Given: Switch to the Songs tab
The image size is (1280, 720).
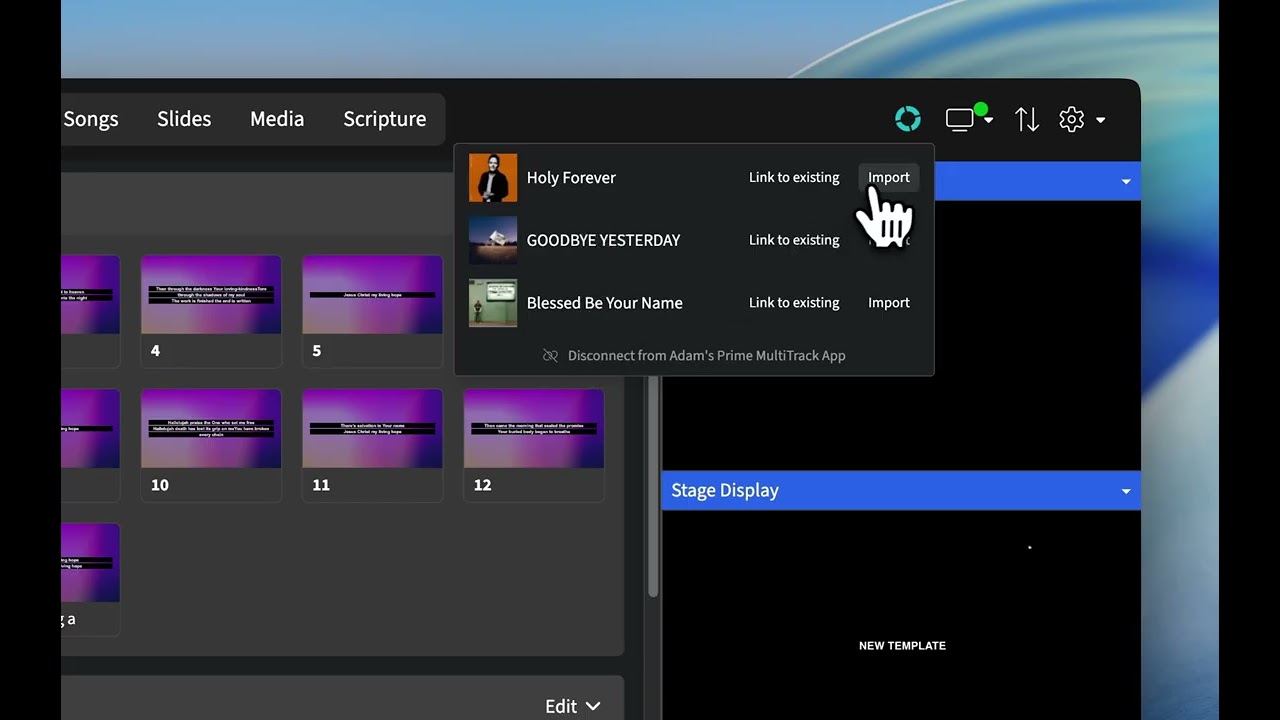Looking at the screenshot, I should [x=91, y=119].
